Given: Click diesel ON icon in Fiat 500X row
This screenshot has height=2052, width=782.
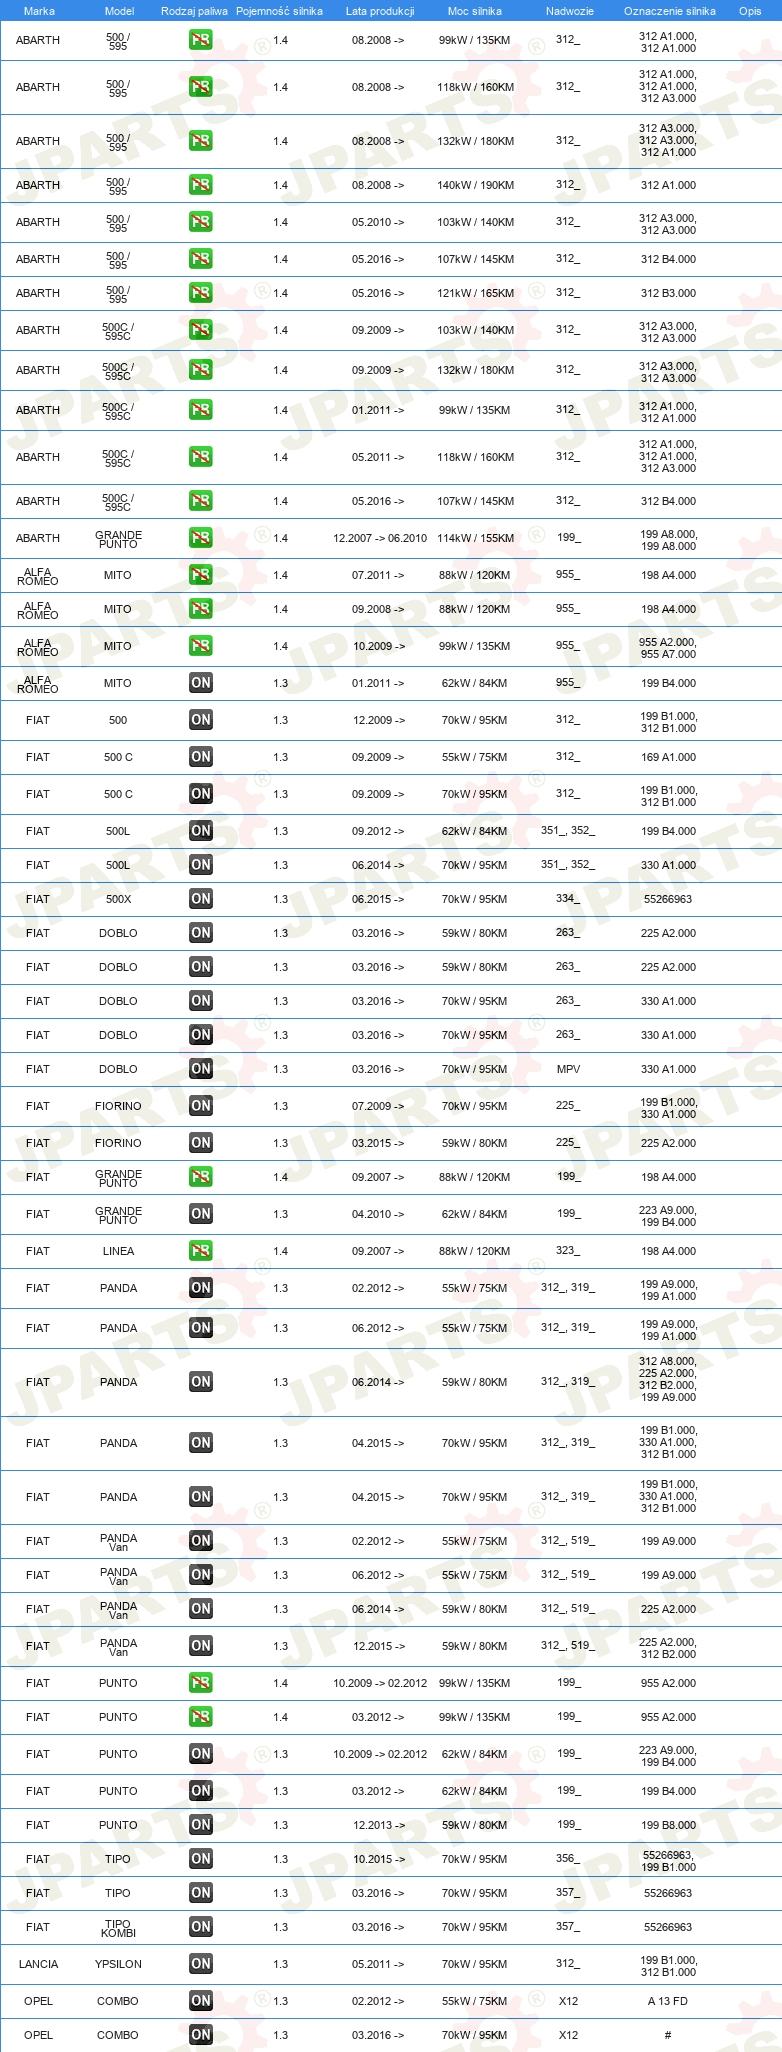Looking at the screenshot, I should click(200, 899).
